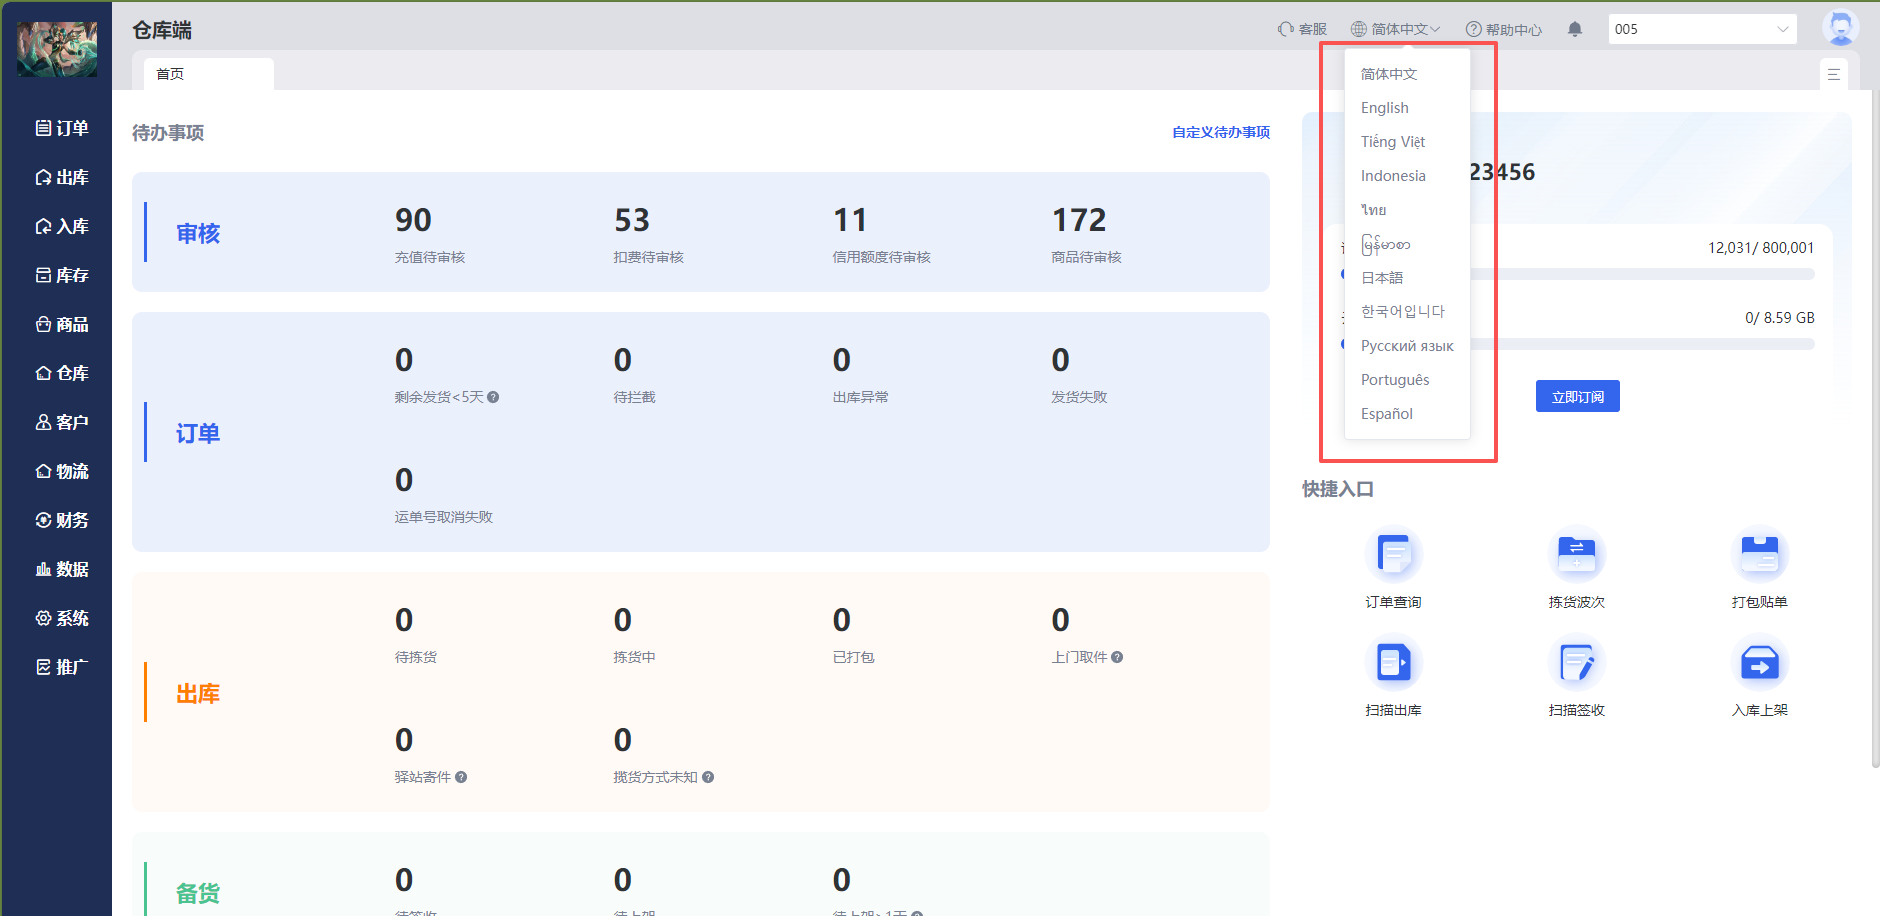Open the 打包贴单 shortcut icon
This screenshot has height=916, width=1880.
coord(1759,555)
